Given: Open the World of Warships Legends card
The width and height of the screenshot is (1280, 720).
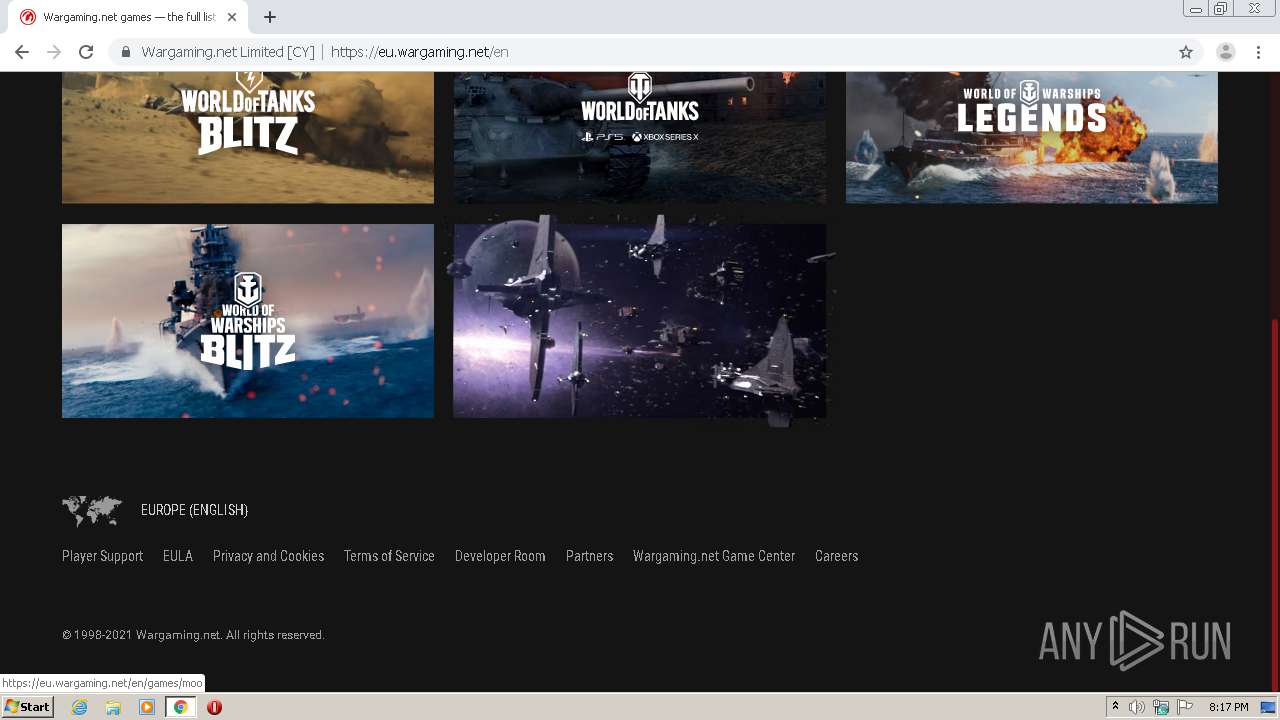Looking at the screenshot, I should (x=1032, y=137).
